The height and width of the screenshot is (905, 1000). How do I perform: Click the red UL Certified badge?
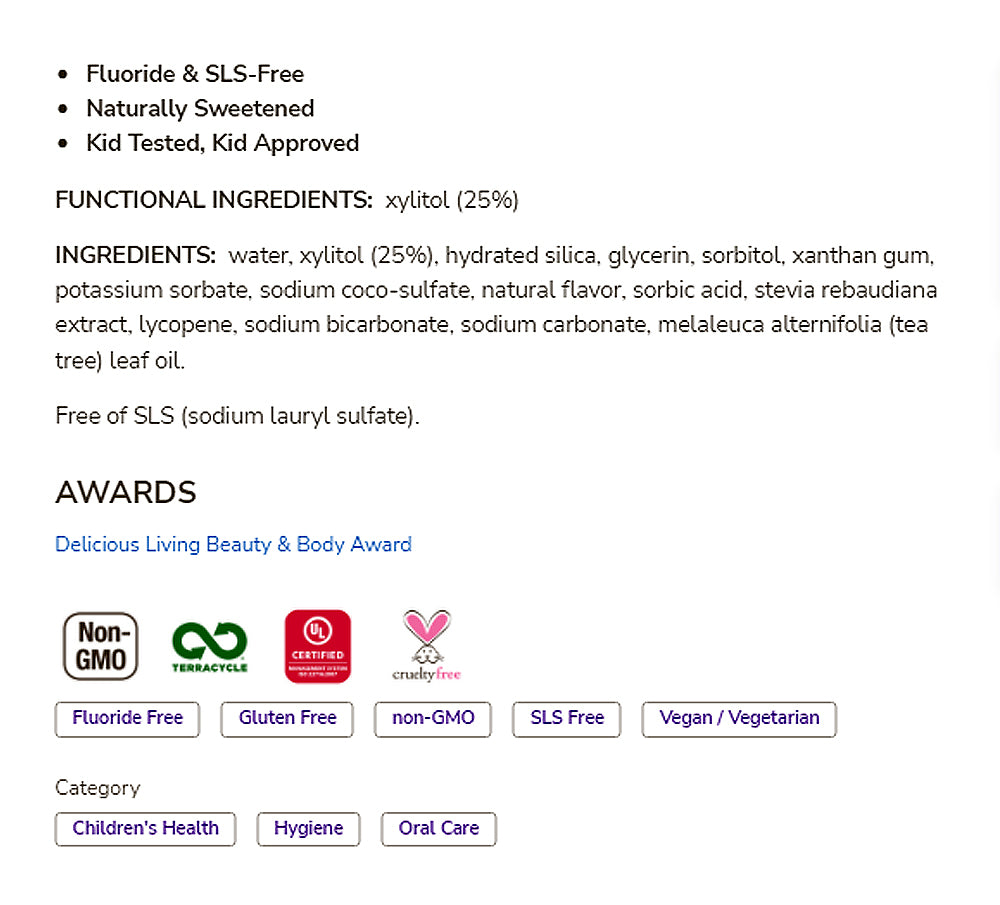click(x=318, y=646)
